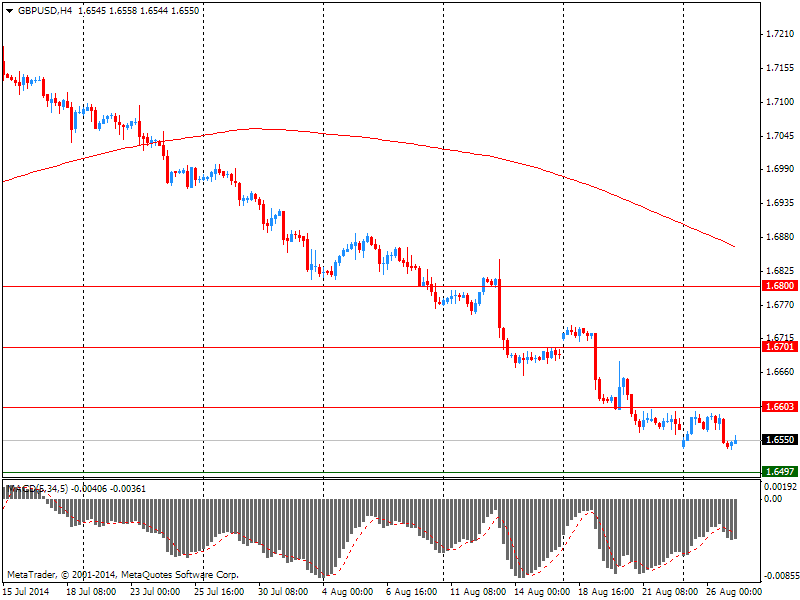
Task: Click the 26 Aug 00:00 time label
Action: point(734,592)
